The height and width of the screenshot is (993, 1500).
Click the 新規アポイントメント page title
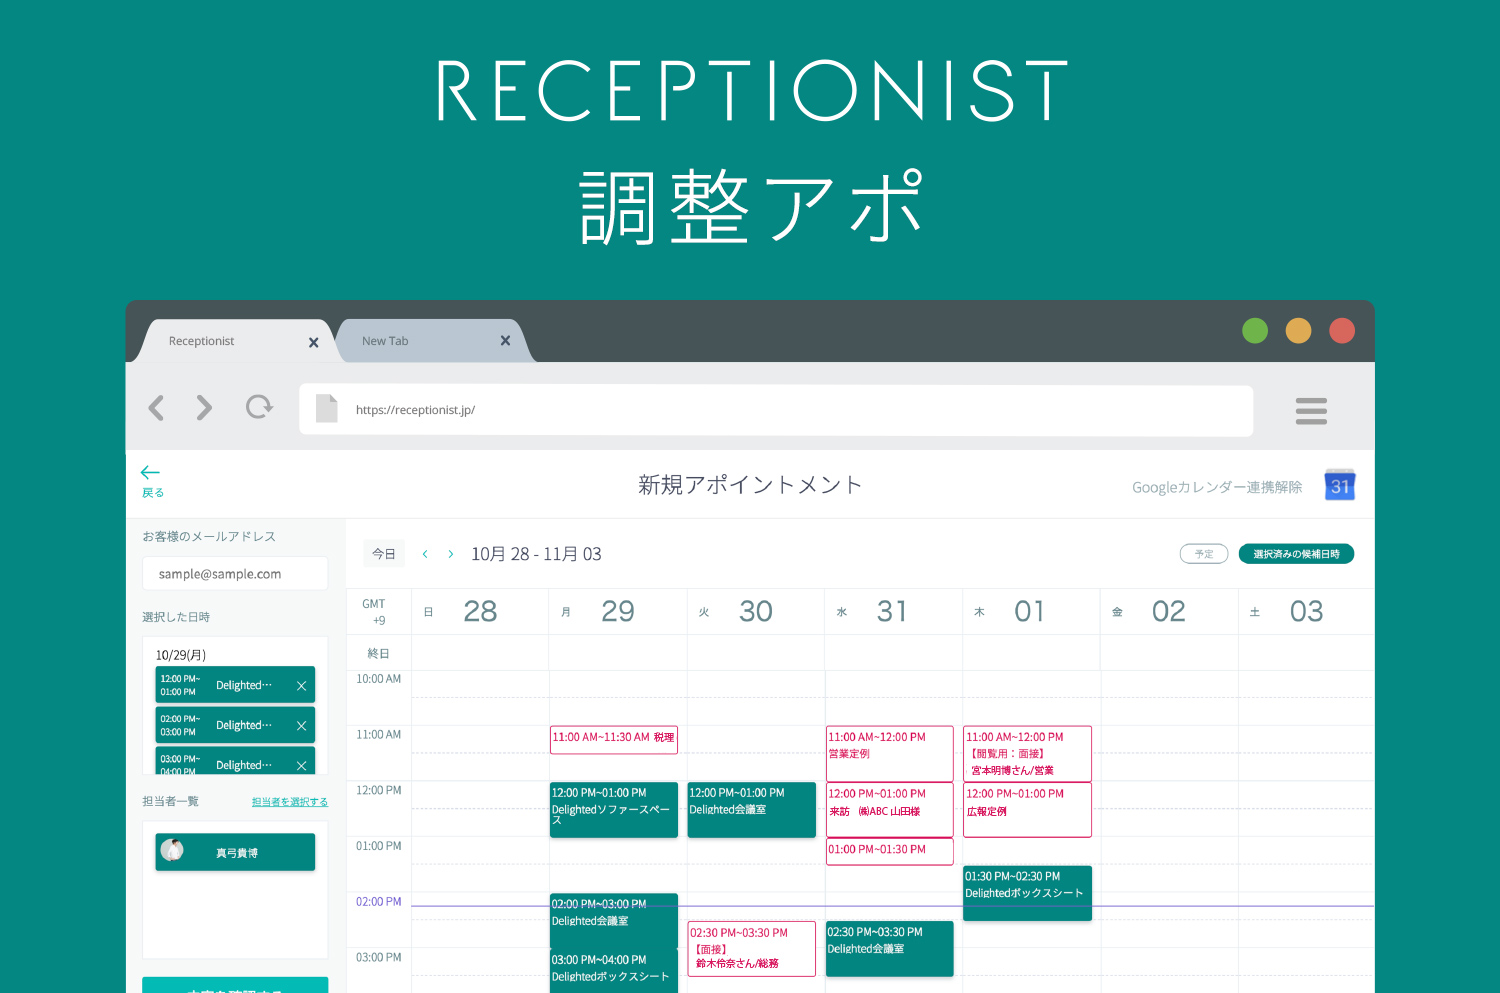(750, 485)
